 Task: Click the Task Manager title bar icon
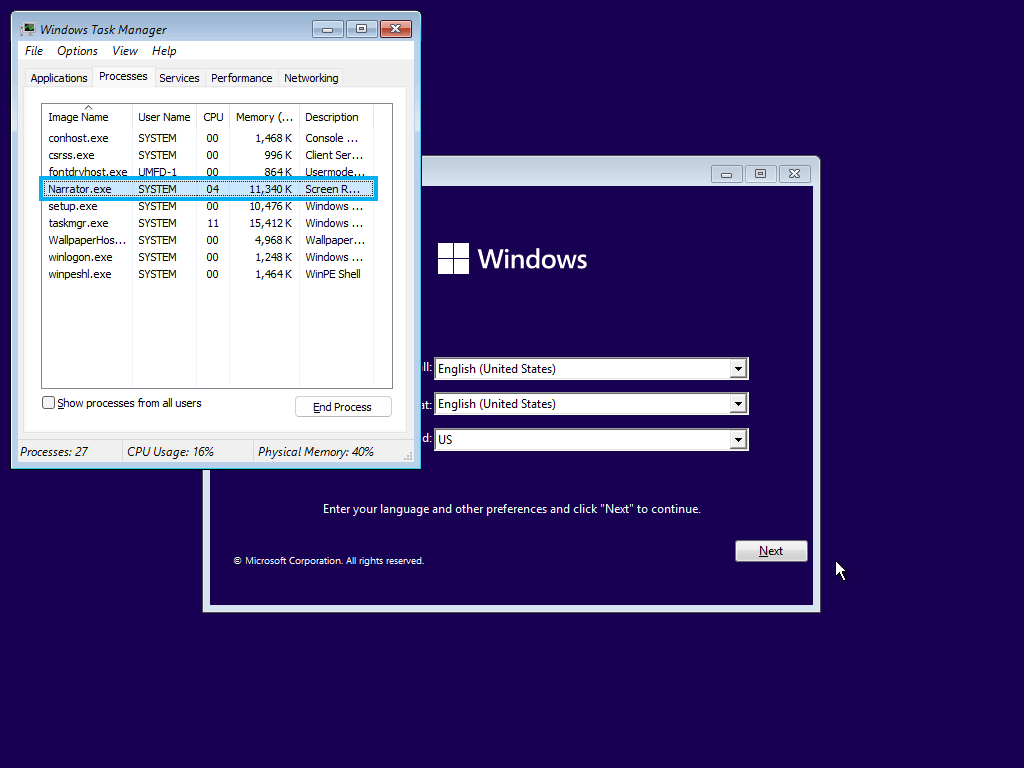pos(27,29)
